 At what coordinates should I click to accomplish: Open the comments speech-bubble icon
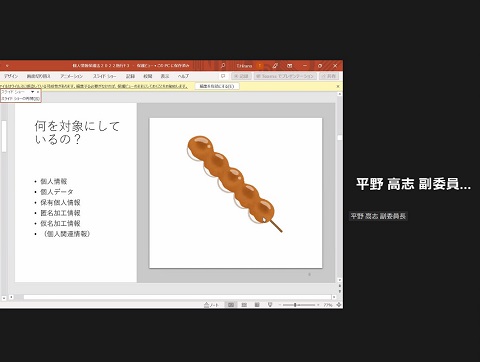[x=223, y=76]
